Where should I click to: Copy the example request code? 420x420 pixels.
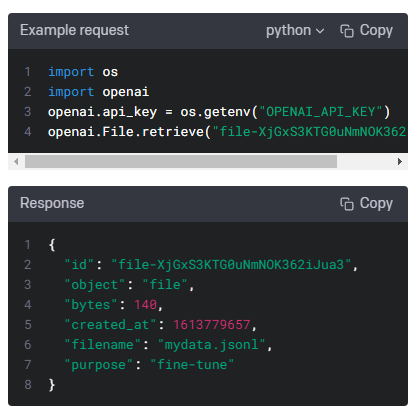point(366,31)
